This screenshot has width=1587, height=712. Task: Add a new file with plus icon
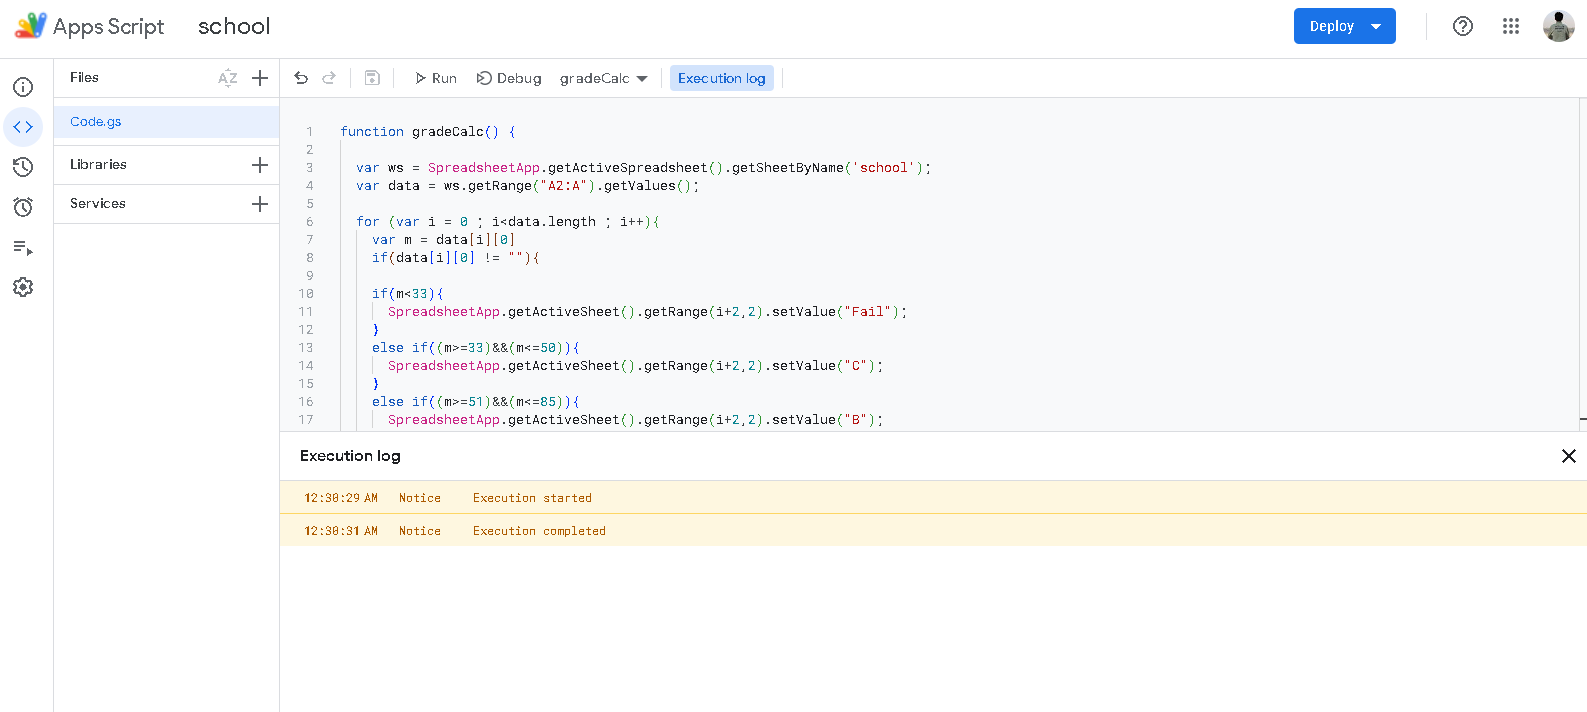coord(260,78)
